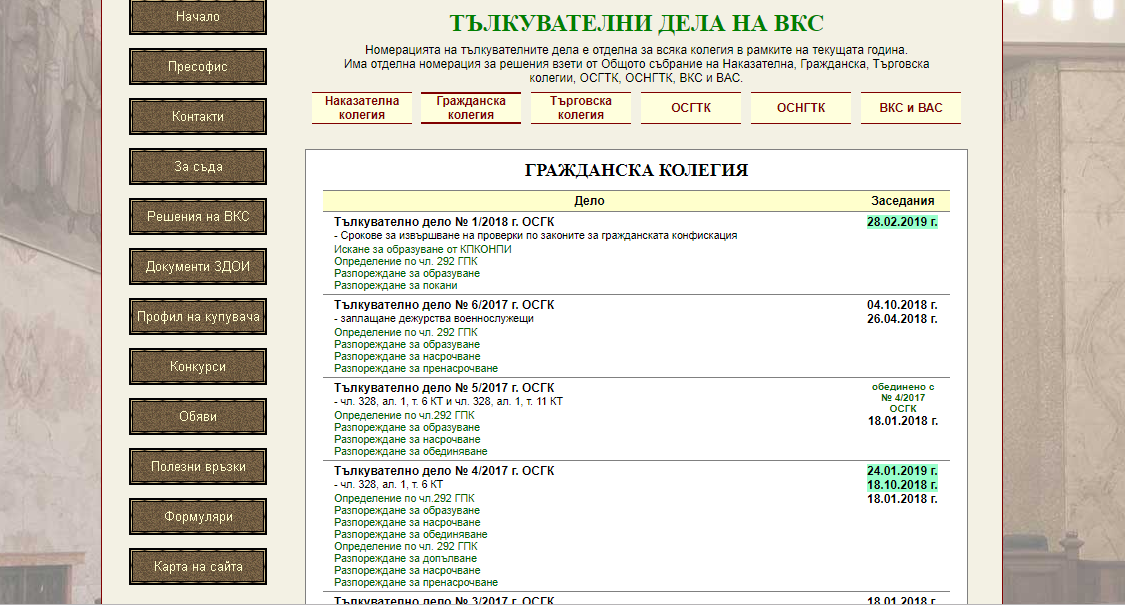This screenshot has height=605, width=1125.
Task: Open Разпореждане за пренасрочване for case 4/2017
Action: [415, 583]
